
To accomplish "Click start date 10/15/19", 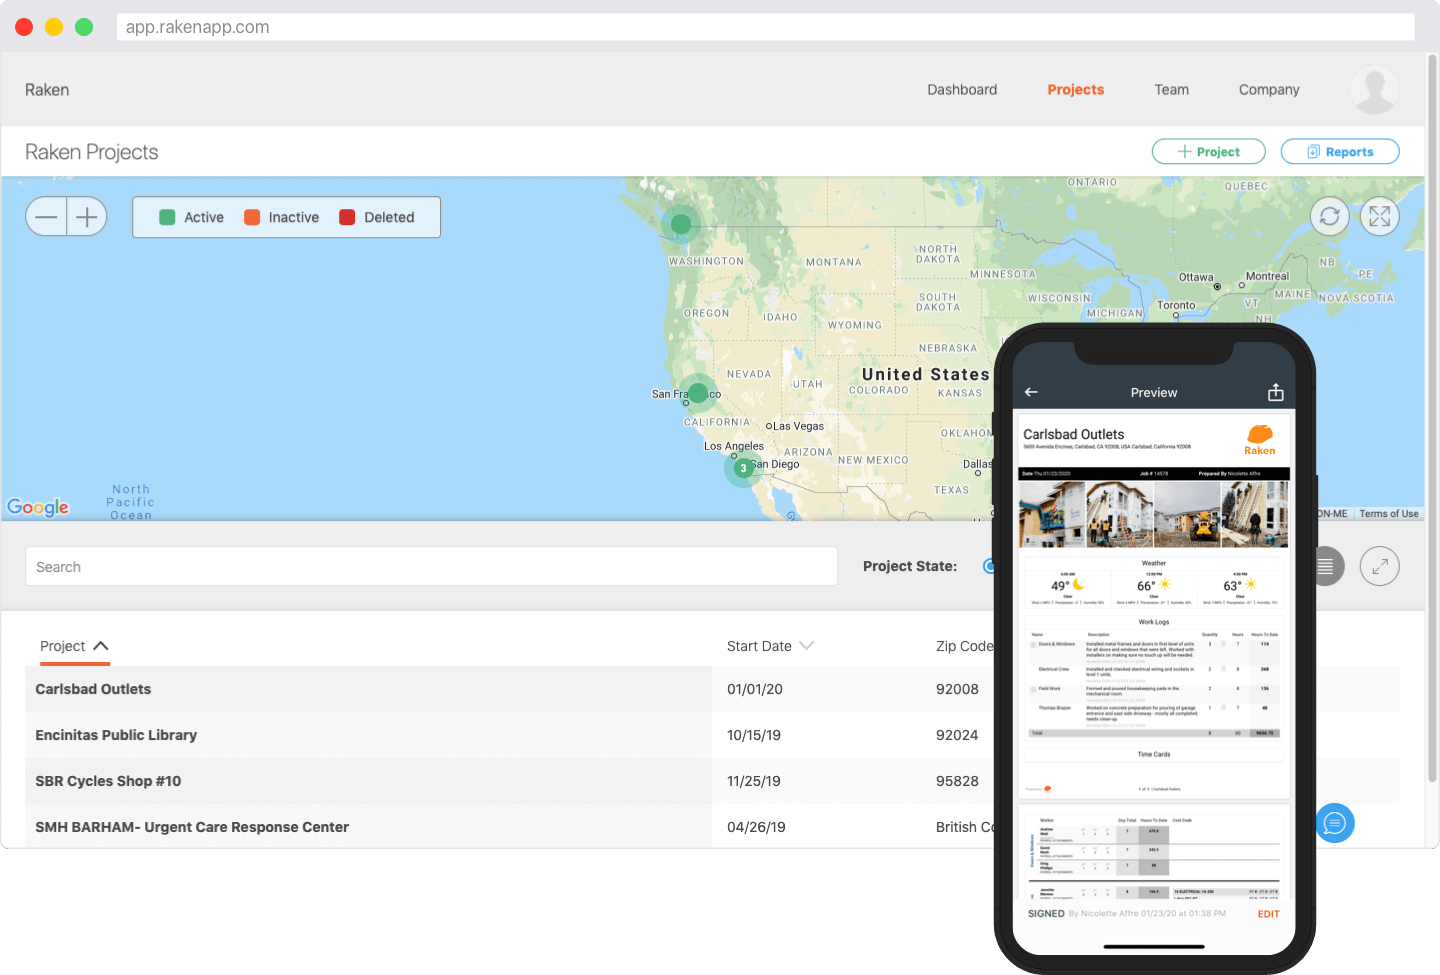I will click(754, 735).
